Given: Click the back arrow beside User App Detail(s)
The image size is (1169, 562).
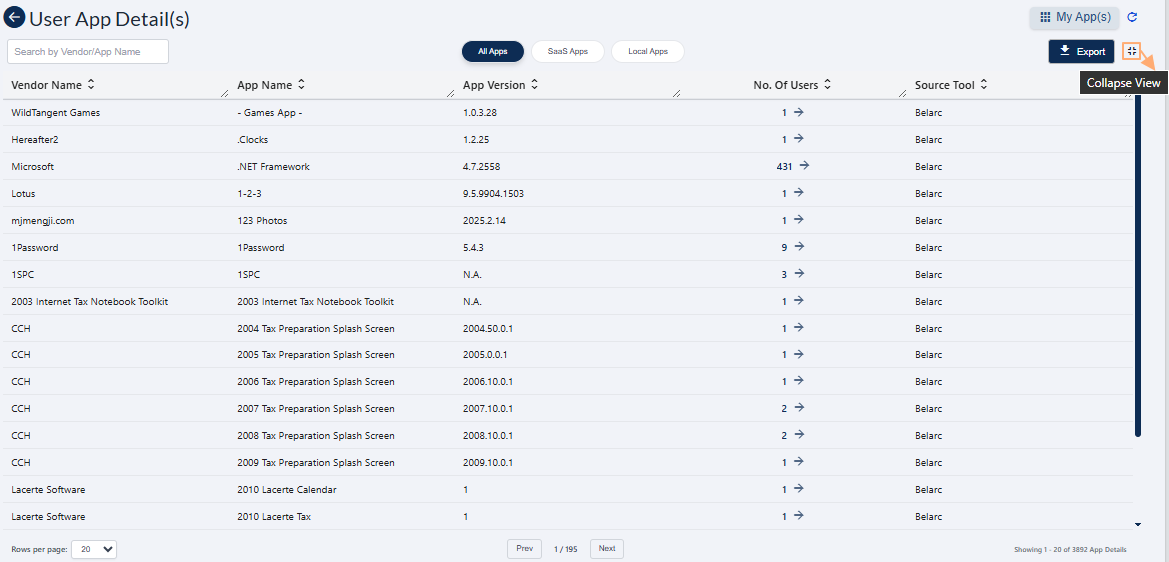Looking at the screenshot, I should tap(15, 18).
